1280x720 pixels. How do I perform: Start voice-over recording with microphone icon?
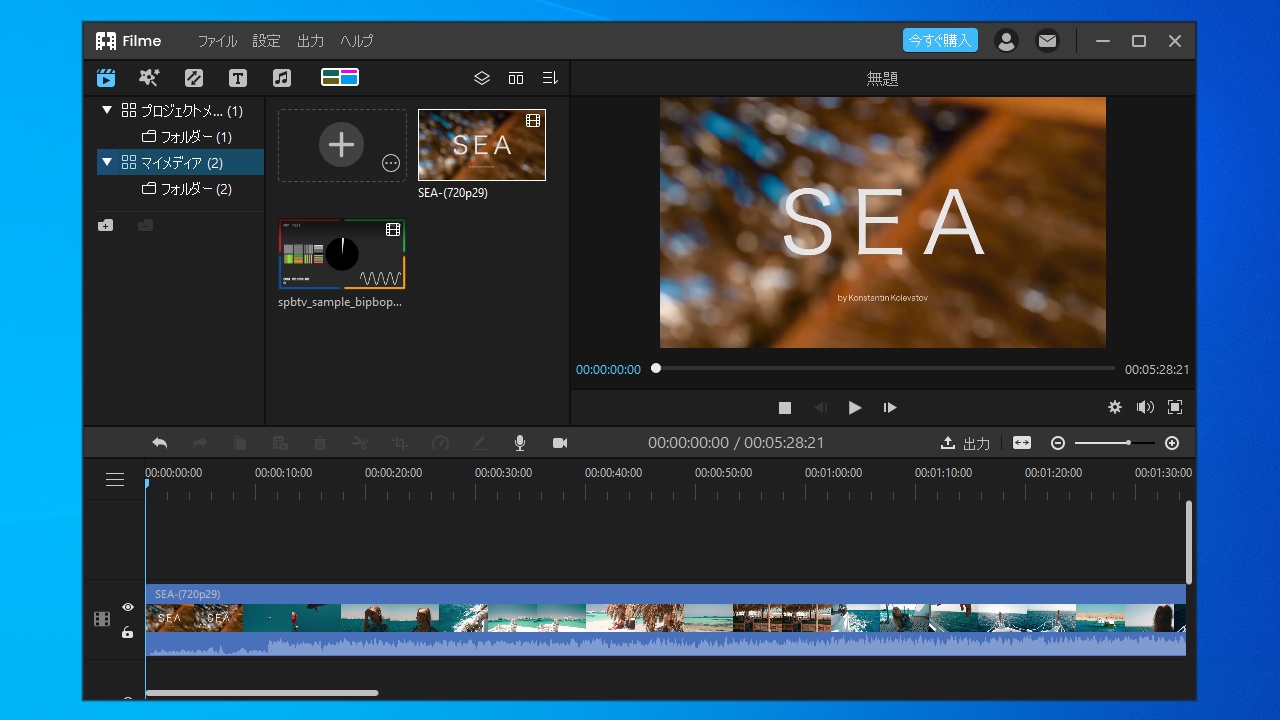click(520, 443)
